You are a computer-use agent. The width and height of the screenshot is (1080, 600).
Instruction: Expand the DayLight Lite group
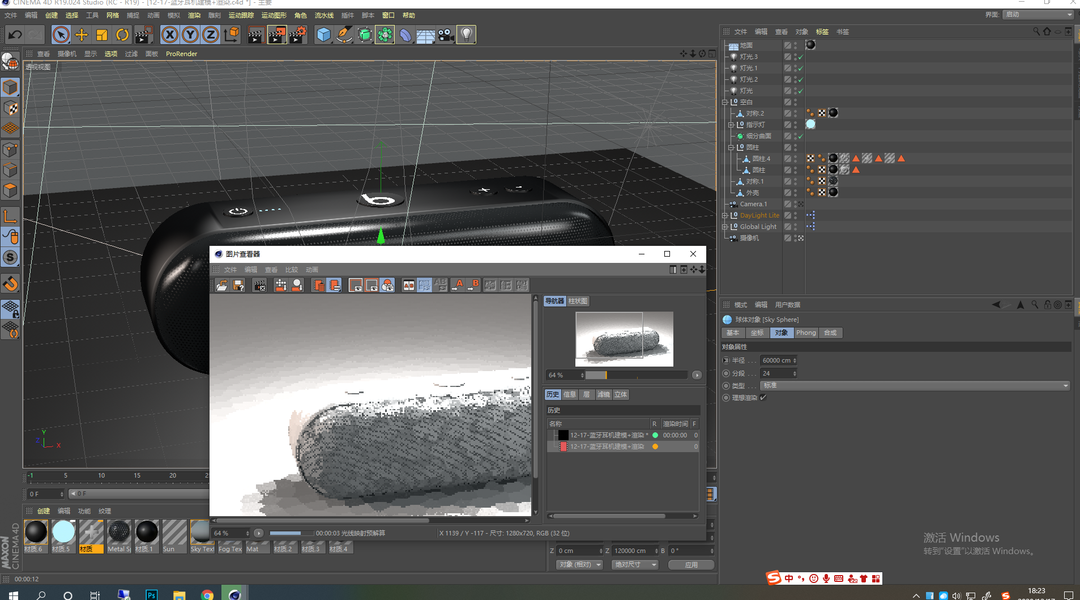coord(725,216)
